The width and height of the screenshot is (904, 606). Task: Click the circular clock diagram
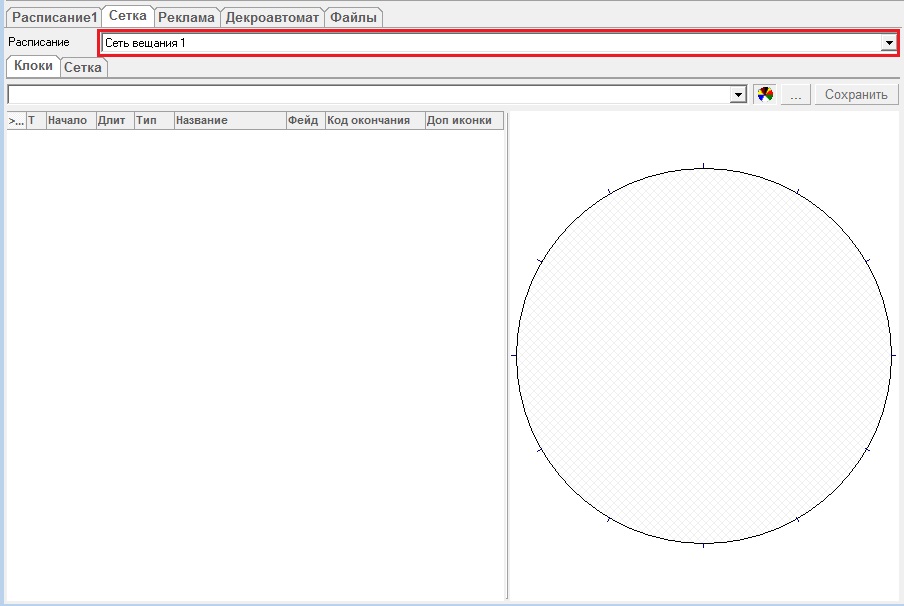703,356
